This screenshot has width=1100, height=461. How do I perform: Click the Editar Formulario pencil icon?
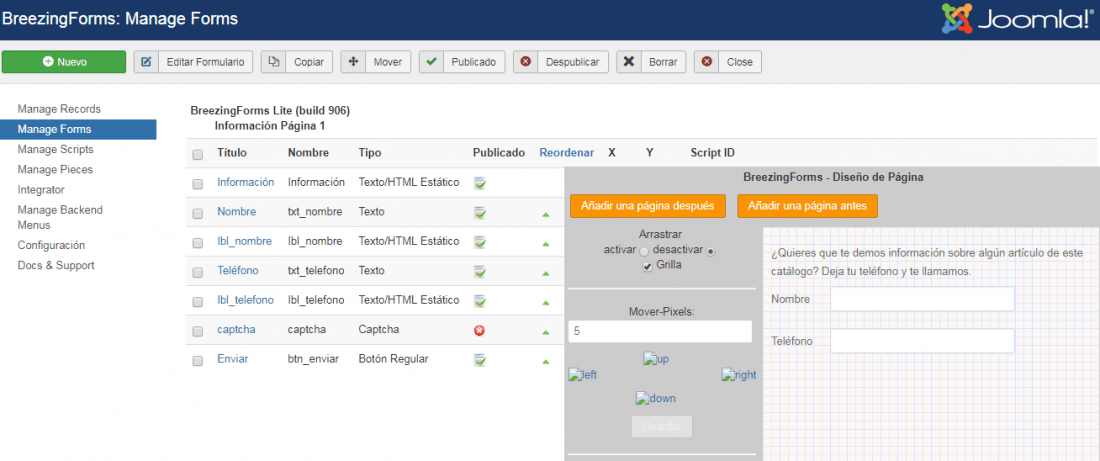(147, 62)
